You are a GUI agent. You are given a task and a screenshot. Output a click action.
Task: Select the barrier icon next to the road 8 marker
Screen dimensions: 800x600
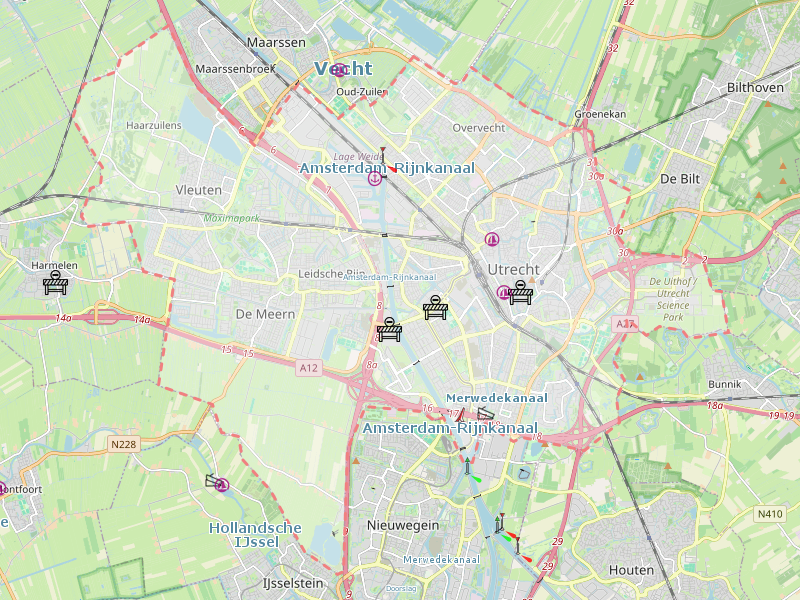(389, 330)
